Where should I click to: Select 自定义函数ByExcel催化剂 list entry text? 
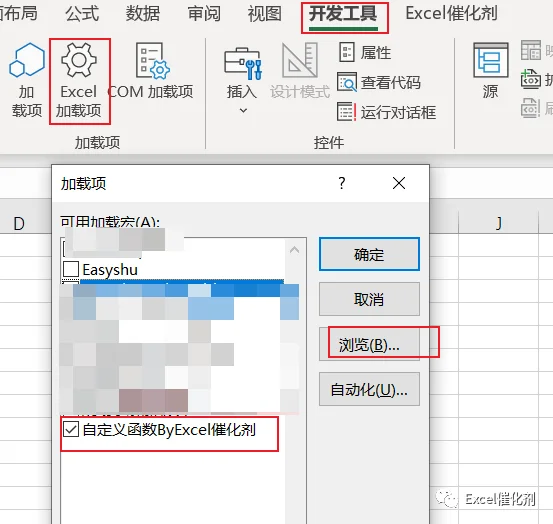click(x=169, y=429)
